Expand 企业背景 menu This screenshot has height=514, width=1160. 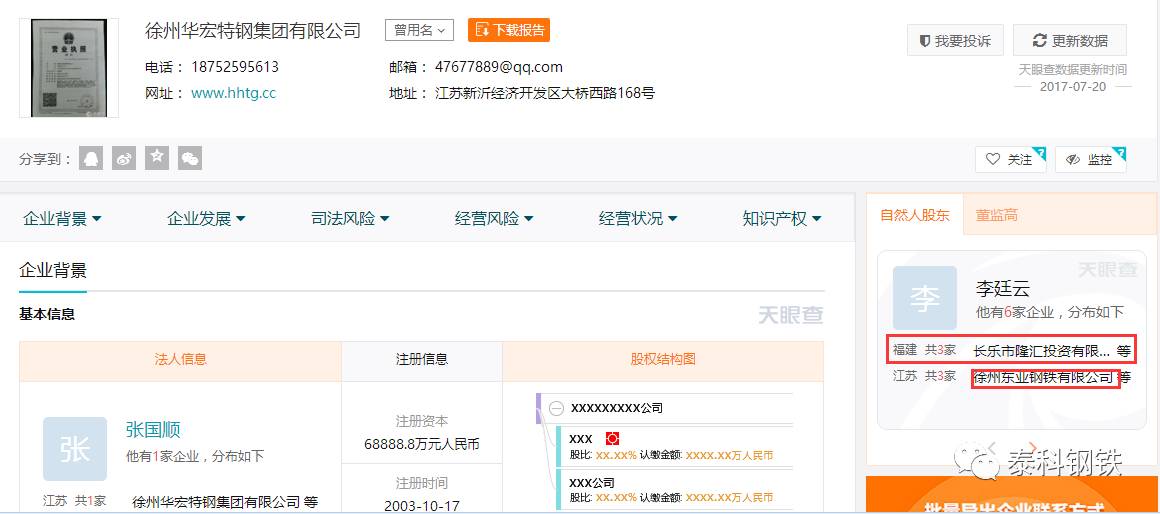click(62, 219)
